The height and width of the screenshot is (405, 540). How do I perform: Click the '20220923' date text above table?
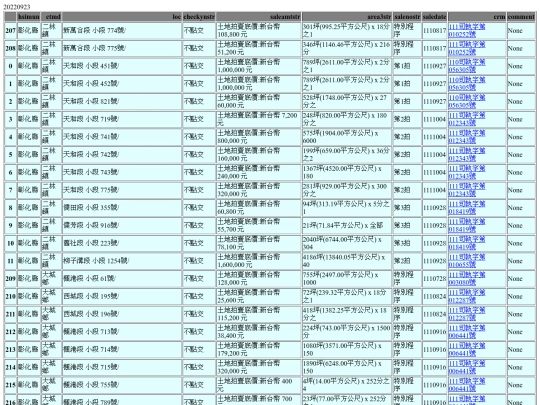click(17, 7)
